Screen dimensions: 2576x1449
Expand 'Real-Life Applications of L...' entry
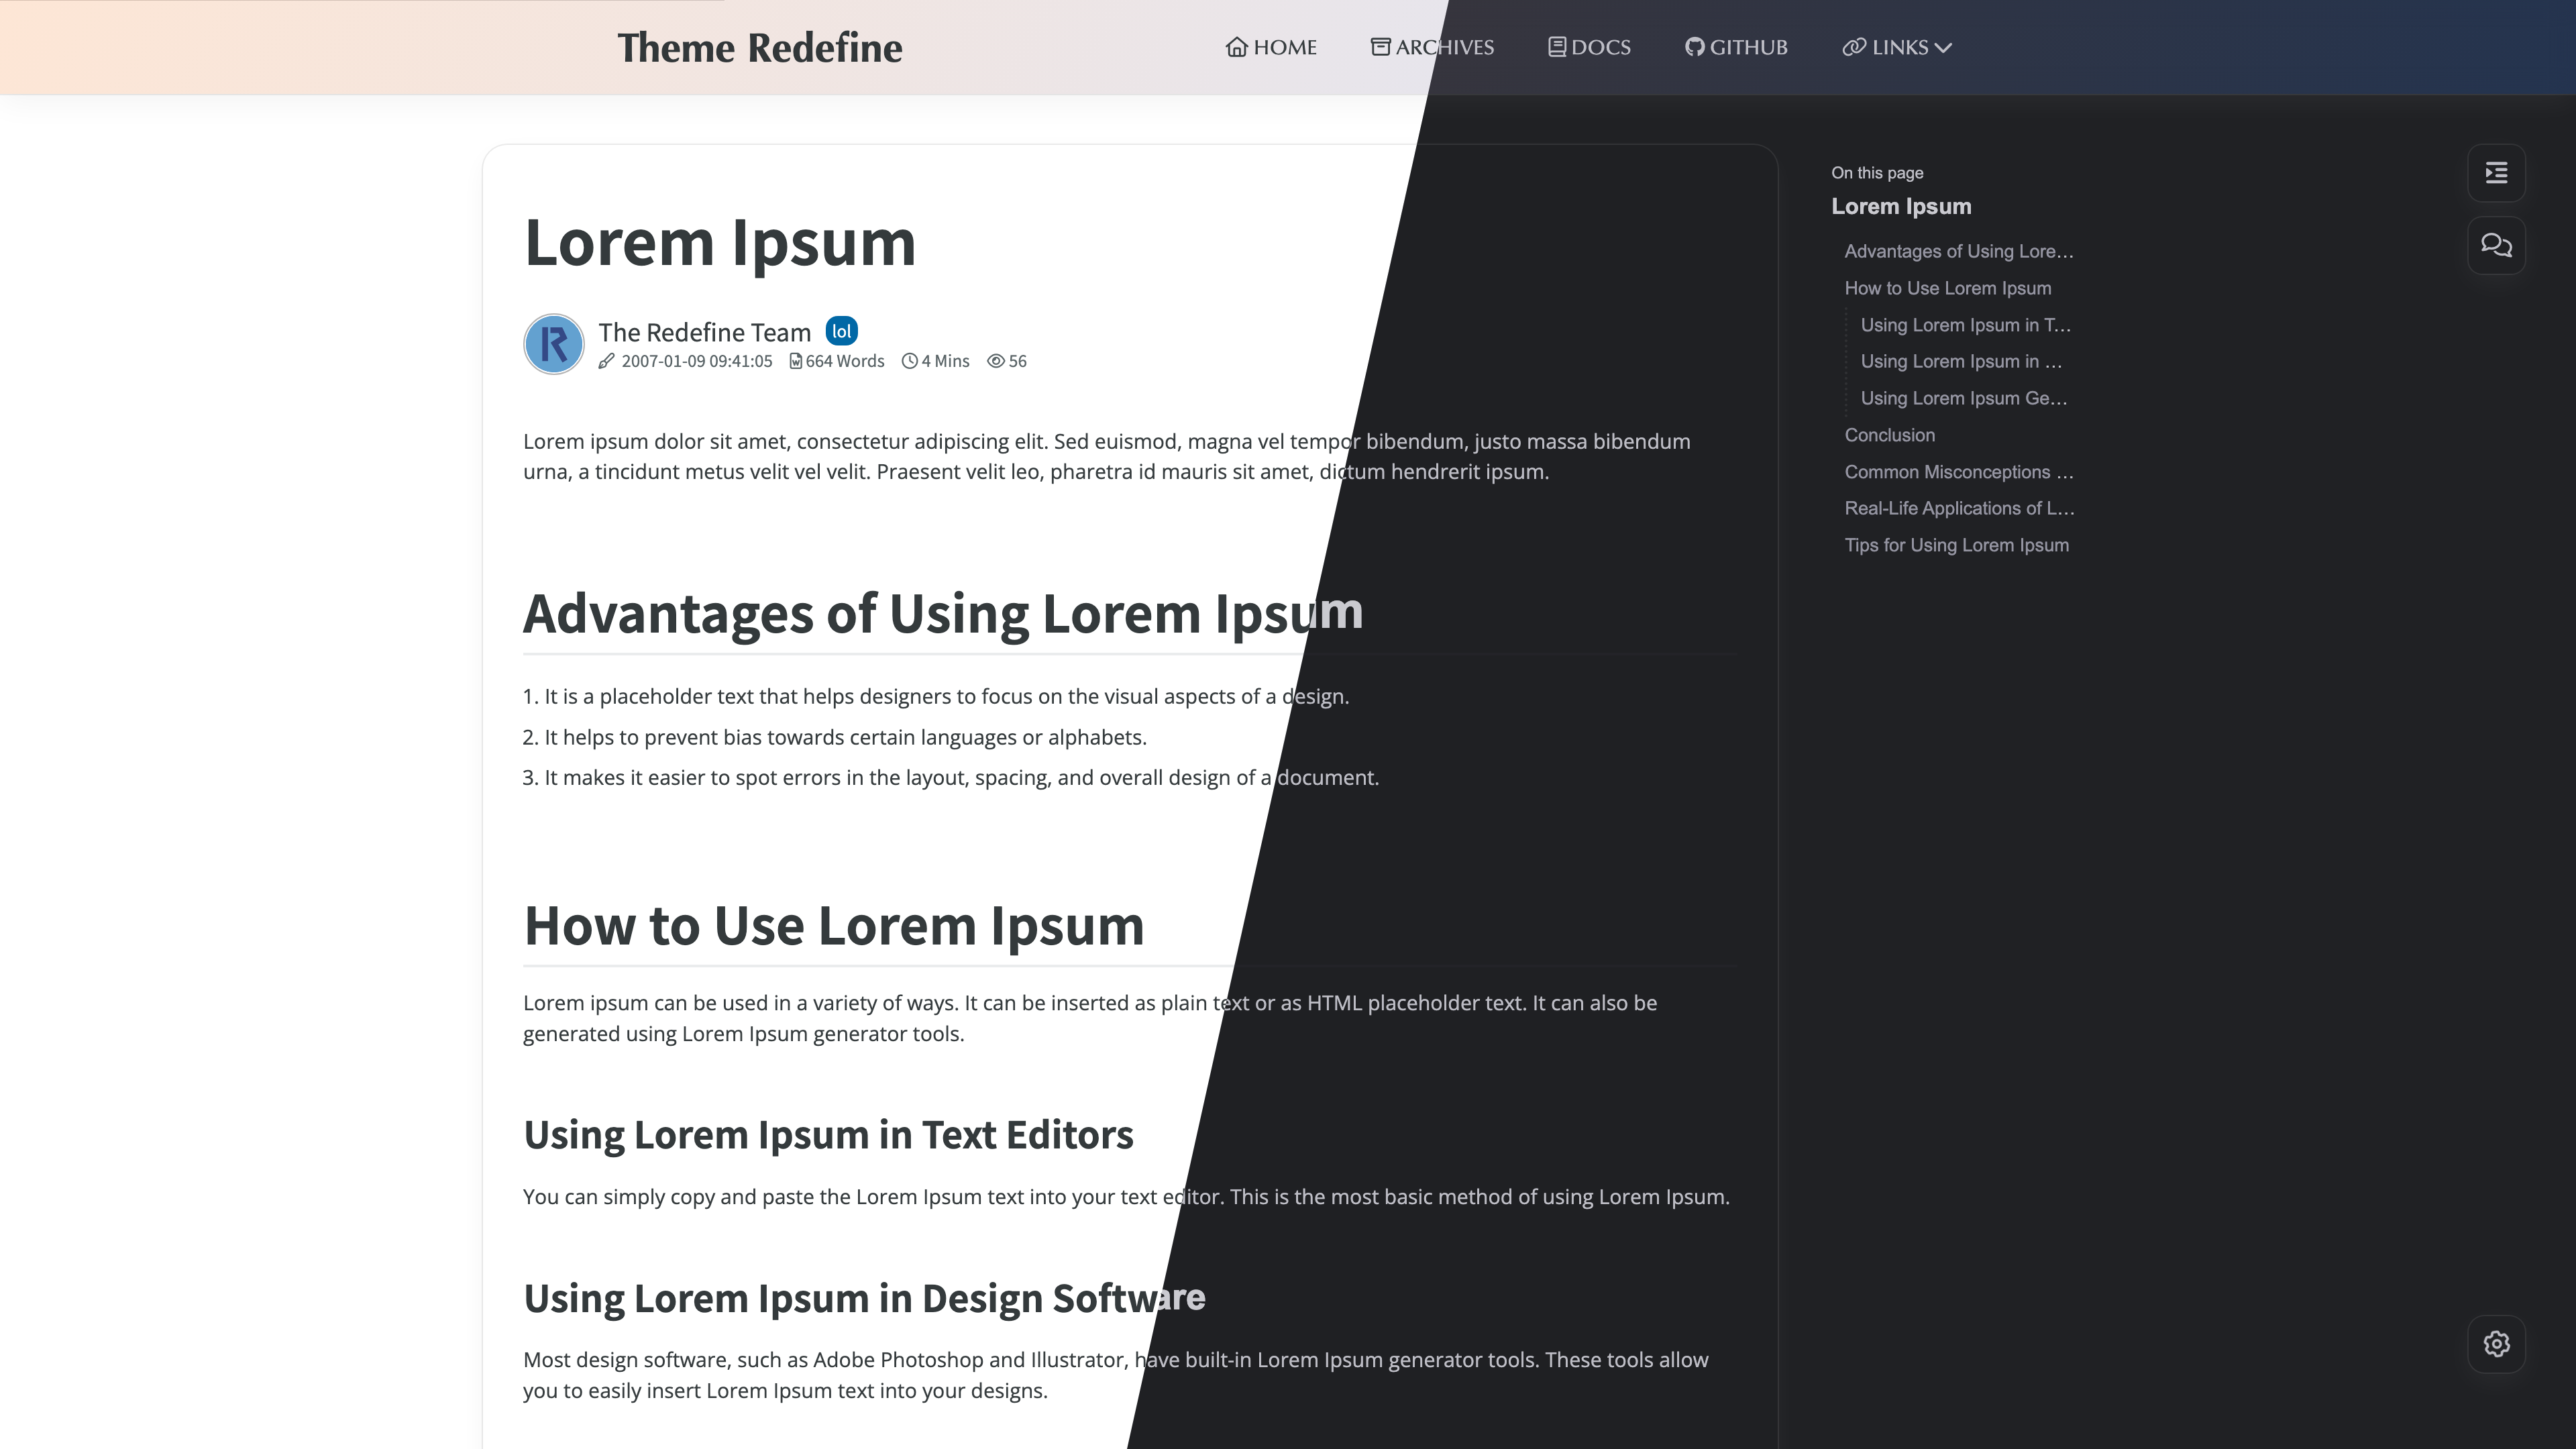pyautogui.click(x=1960, y=508)
